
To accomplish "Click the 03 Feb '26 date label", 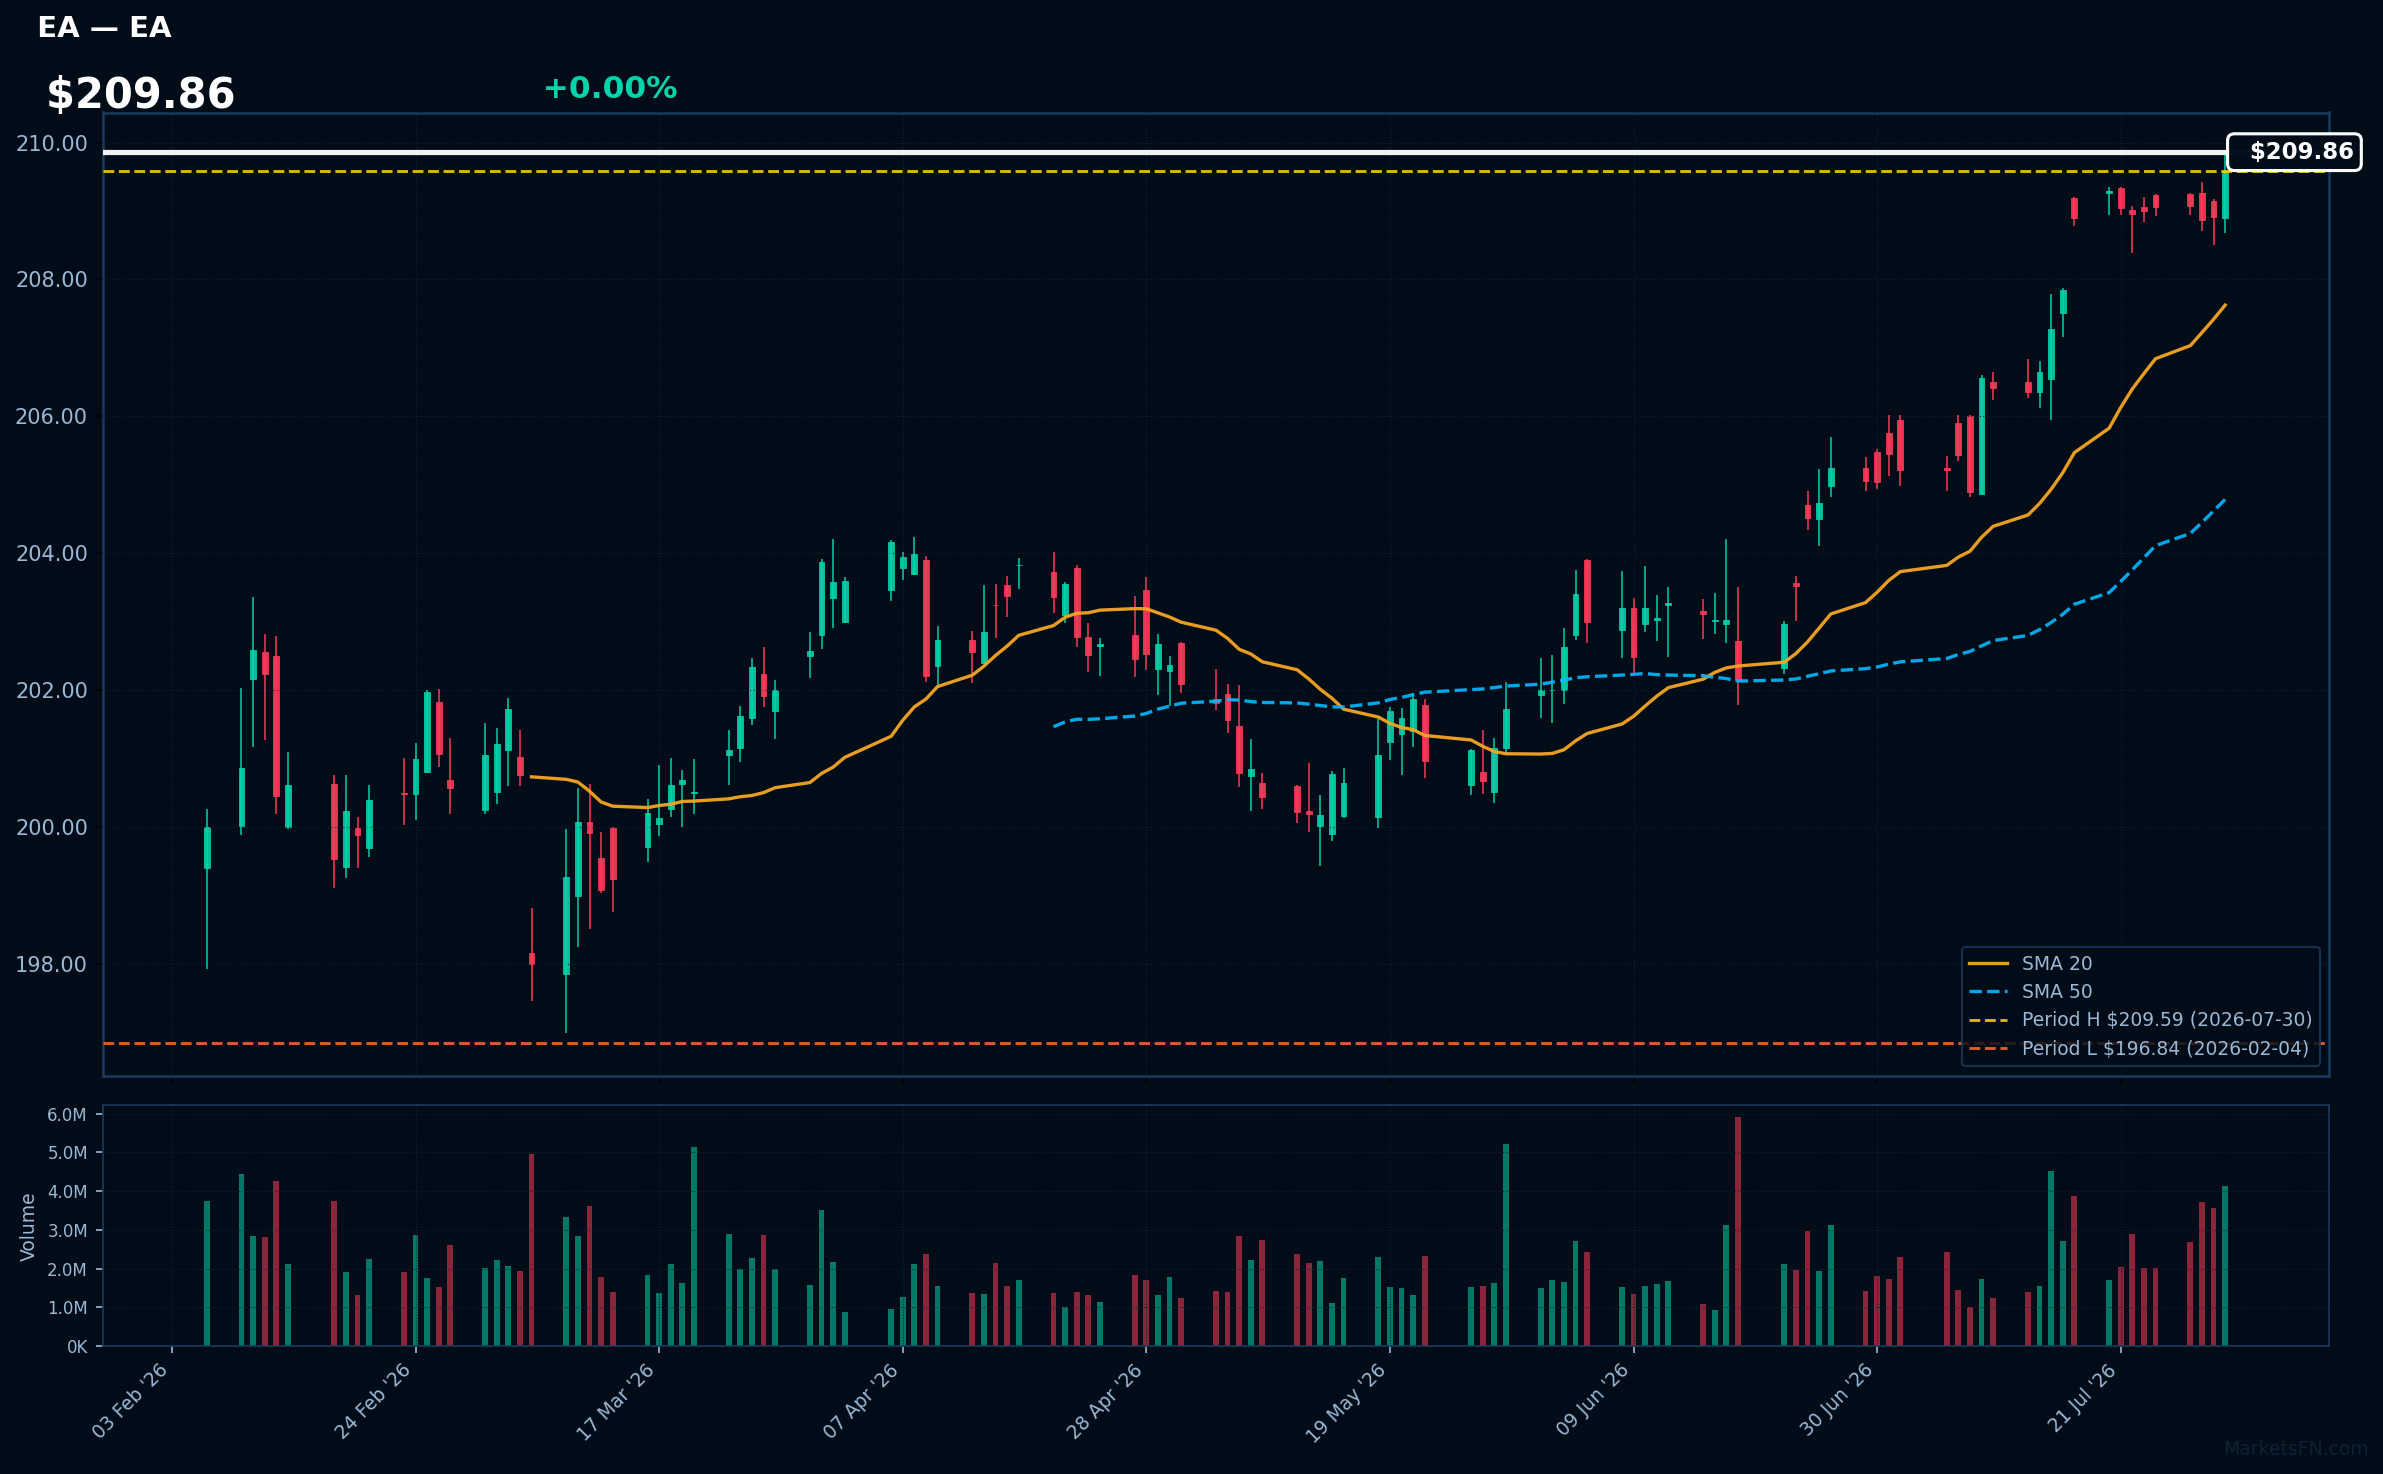I will coord(130,1400).
